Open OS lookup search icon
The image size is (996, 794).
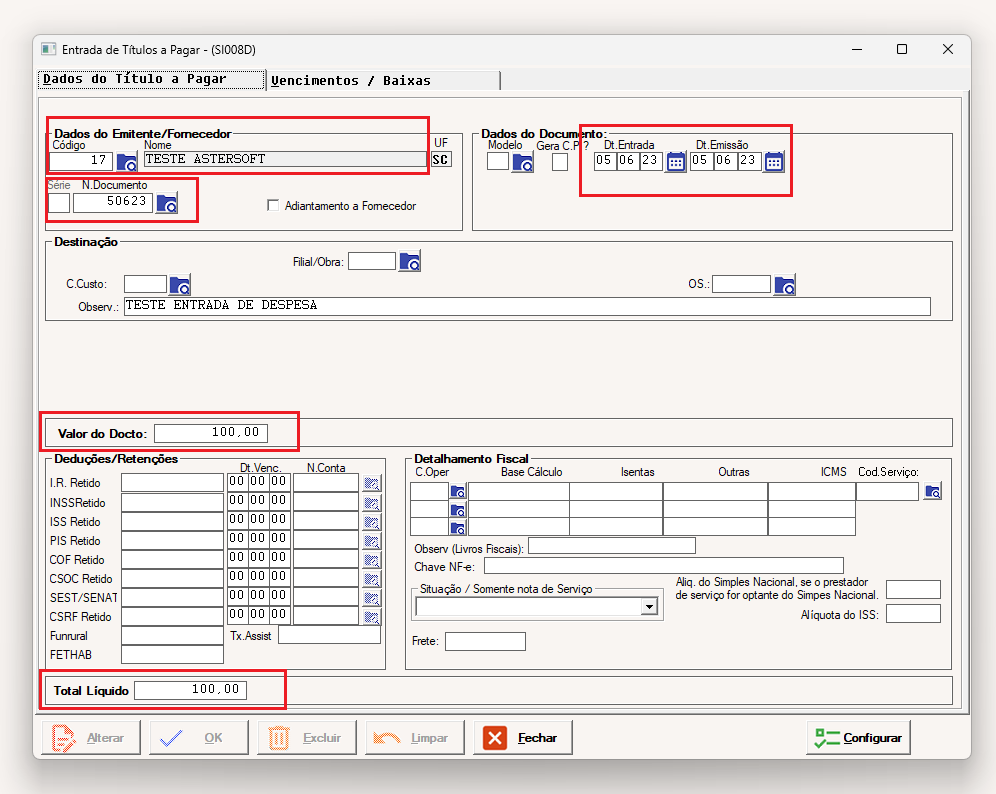point(784,285)
